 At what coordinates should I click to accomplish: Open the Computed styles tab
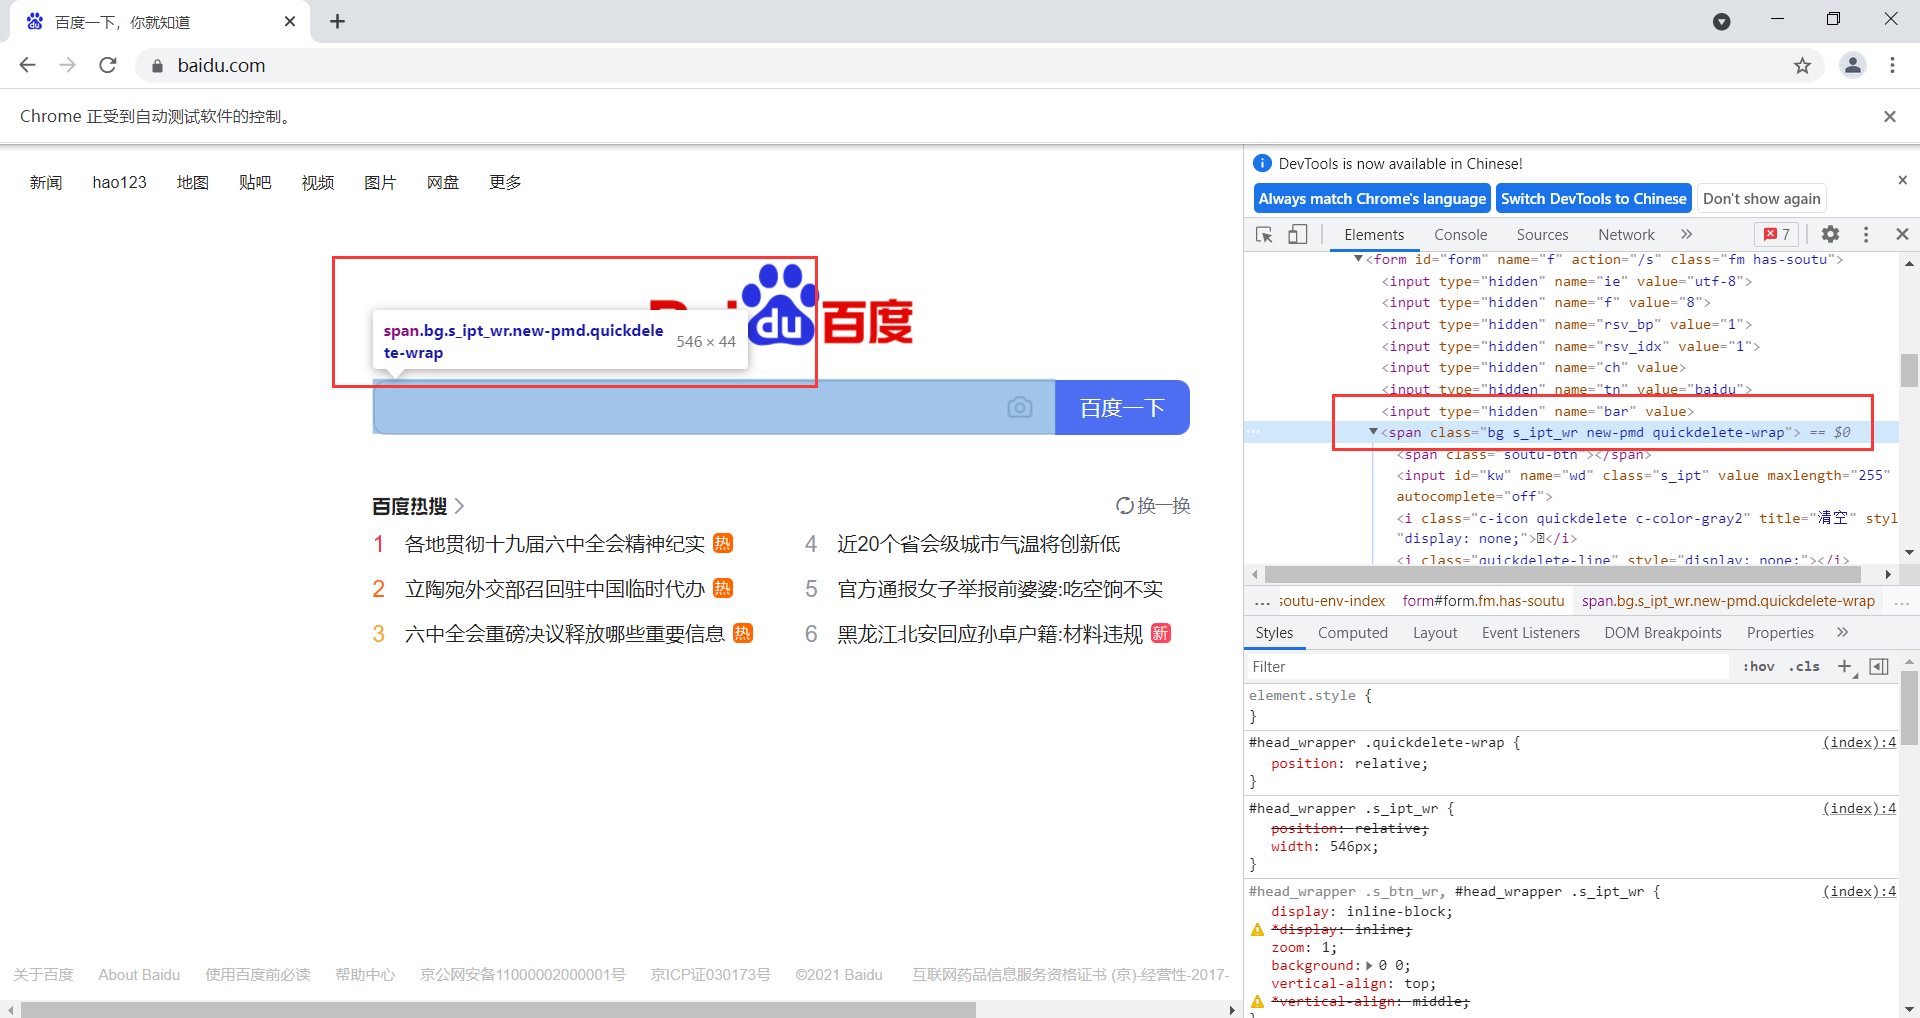(1353, 633)
